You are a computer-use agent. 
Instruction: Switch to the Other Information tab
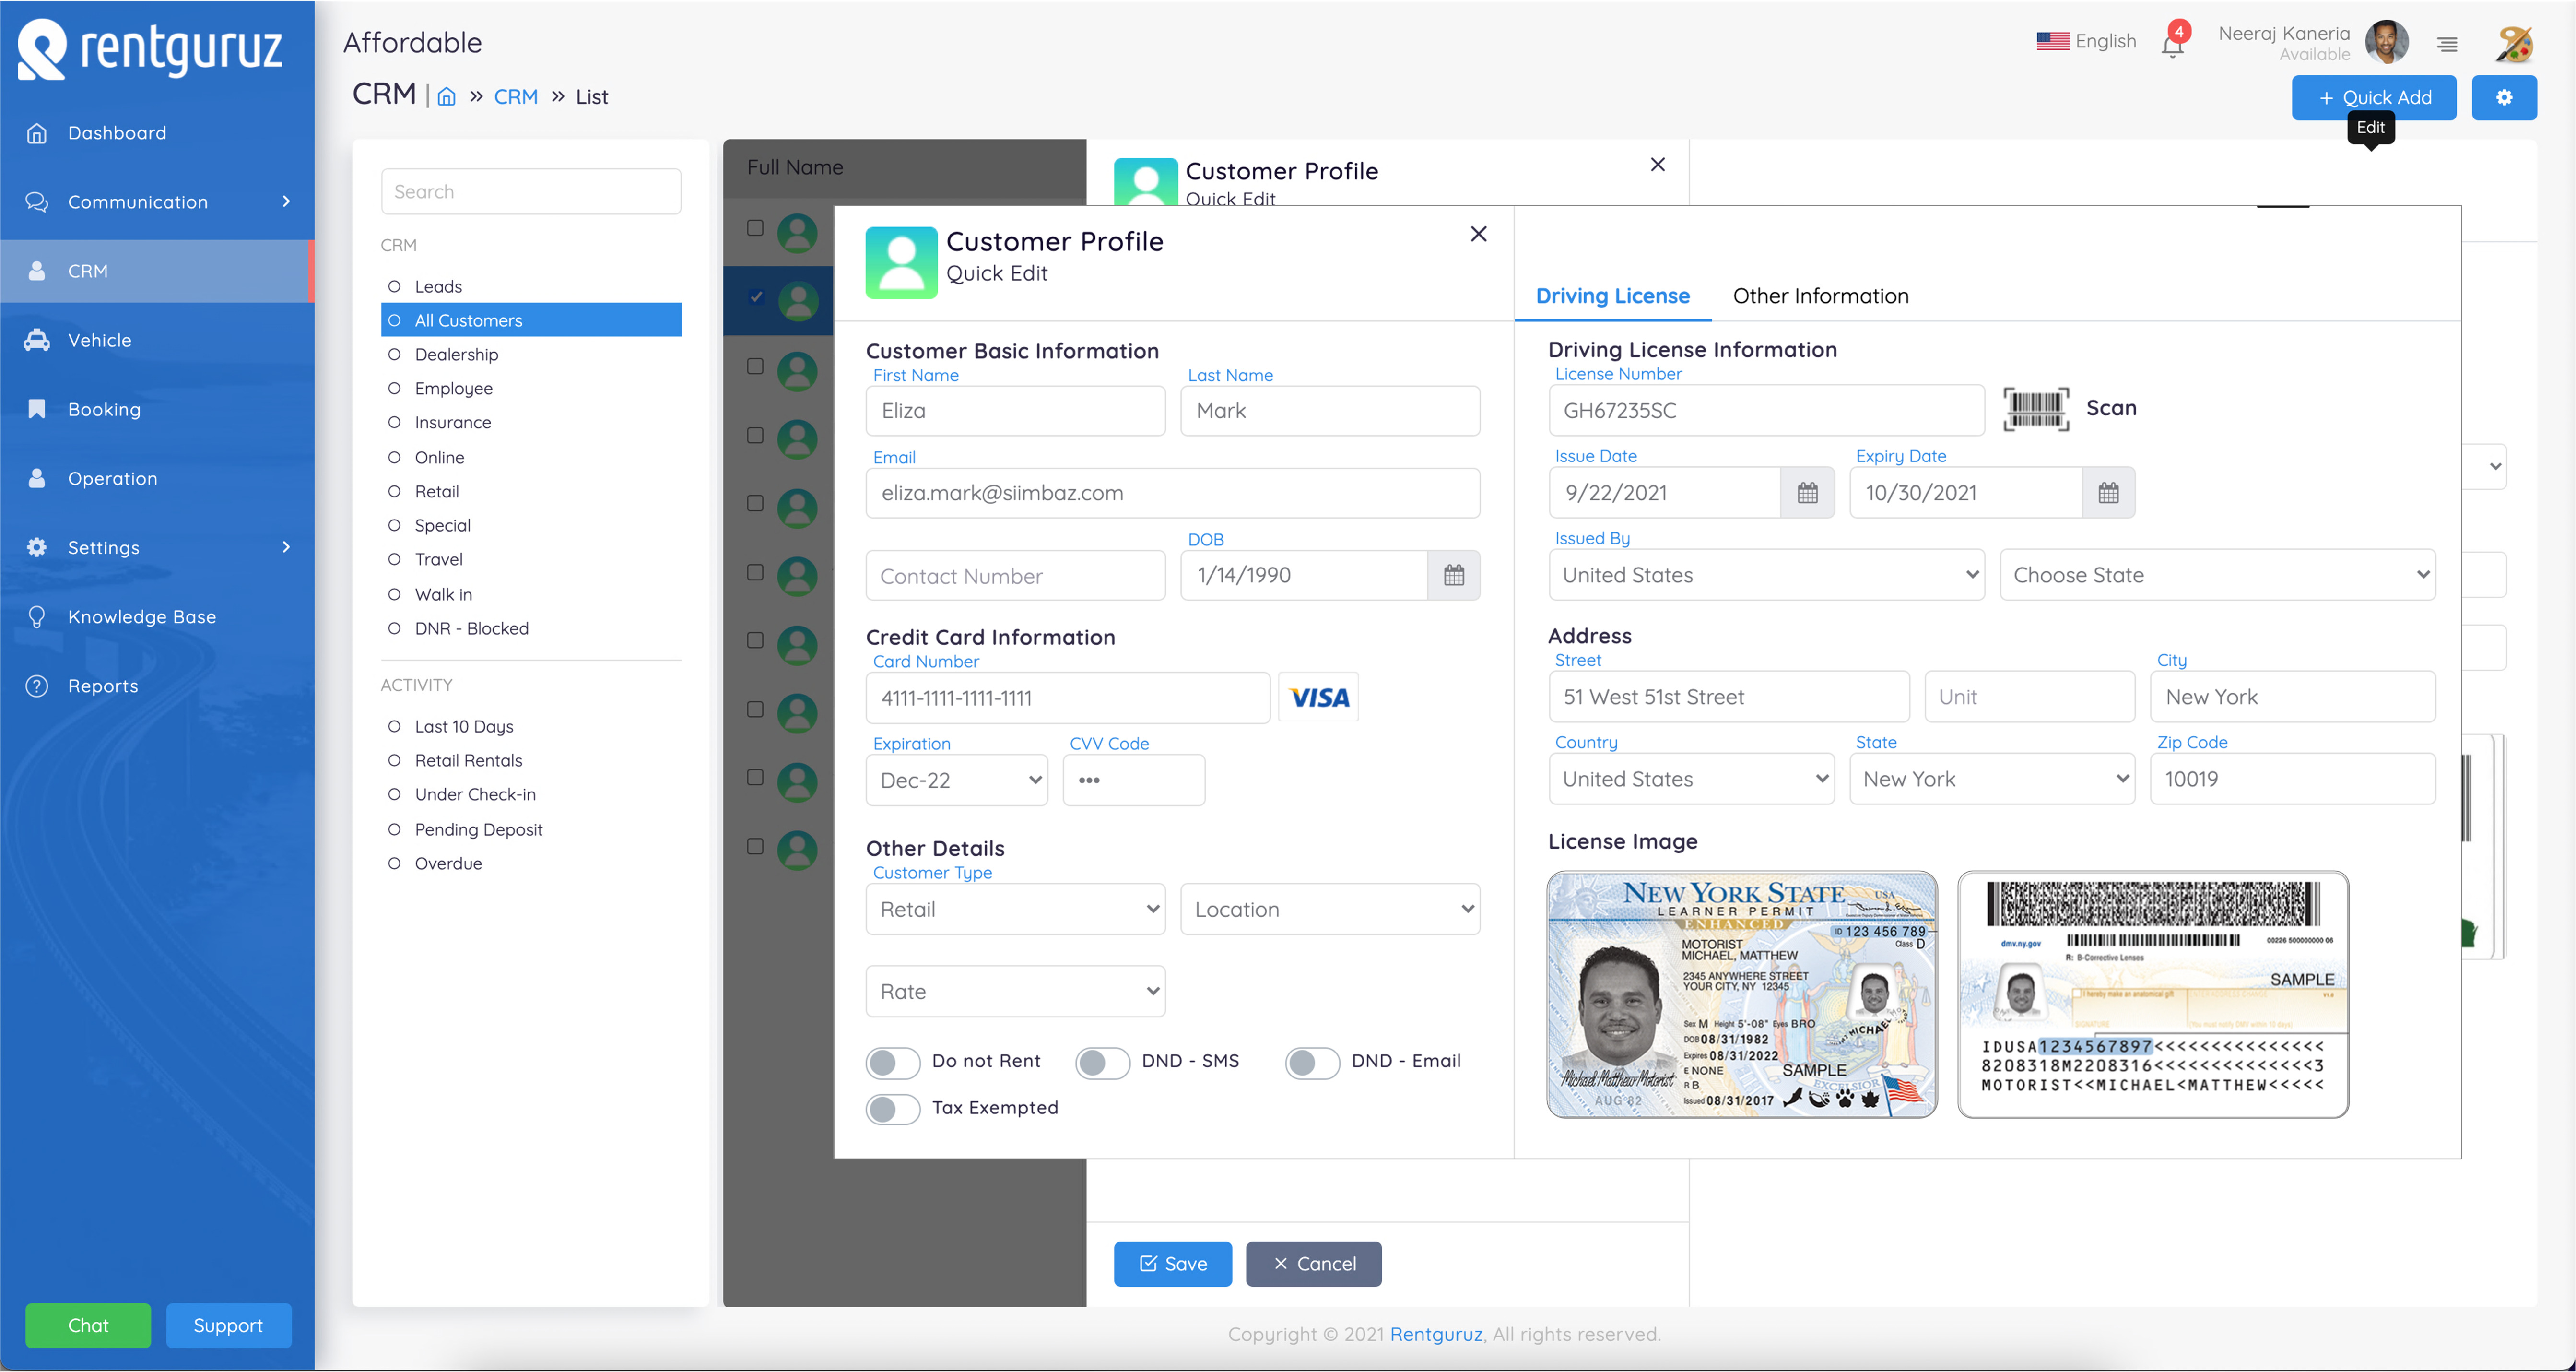pos(1820,296)
